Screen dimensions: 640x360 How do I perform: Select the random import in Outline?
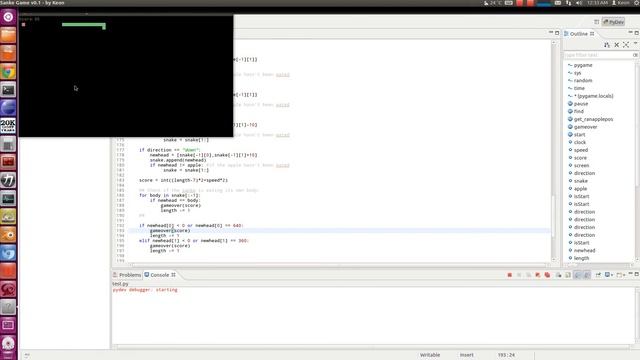click(583, 81)
